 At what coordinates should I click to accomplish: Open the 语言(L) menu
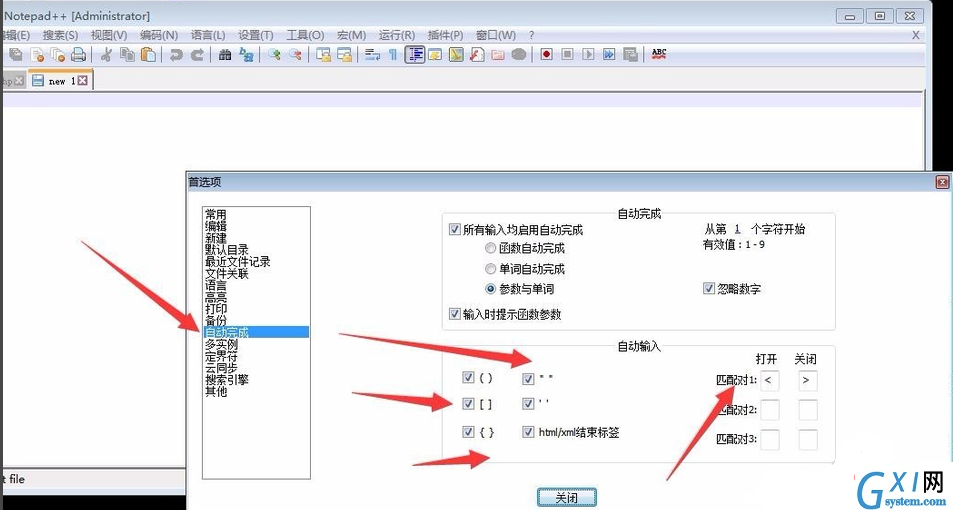[x=208, y=35]
